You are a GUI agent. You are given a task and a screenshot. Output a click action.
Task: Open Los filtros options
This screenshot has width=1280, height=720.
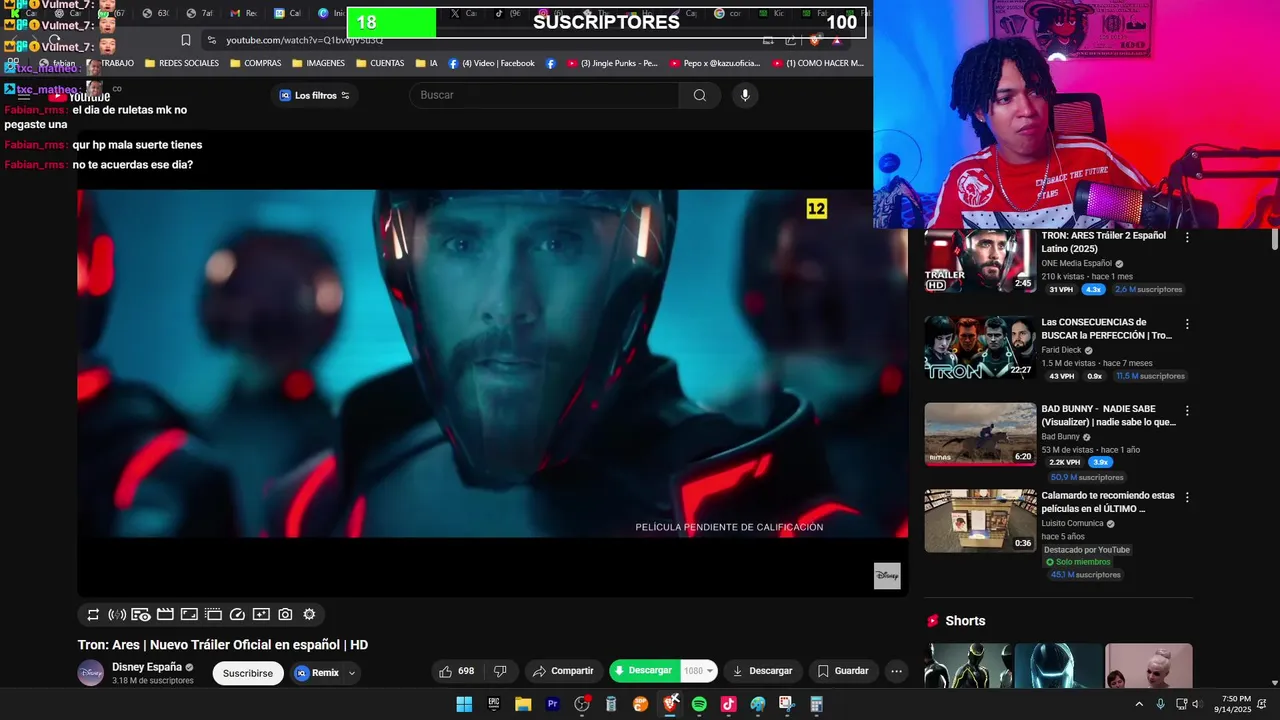[x=314, y=95]
